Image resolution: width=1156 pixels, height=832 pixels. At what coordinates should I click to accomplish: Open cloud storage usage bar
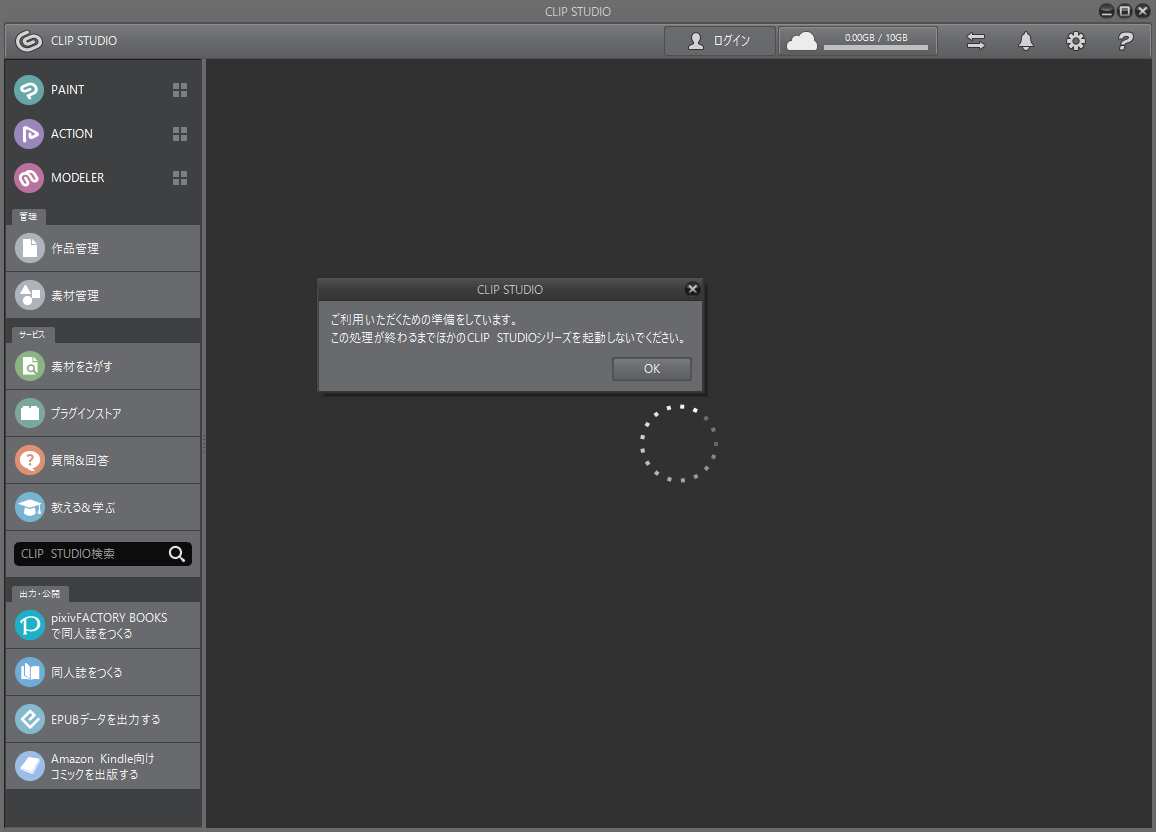coord(857,41)
